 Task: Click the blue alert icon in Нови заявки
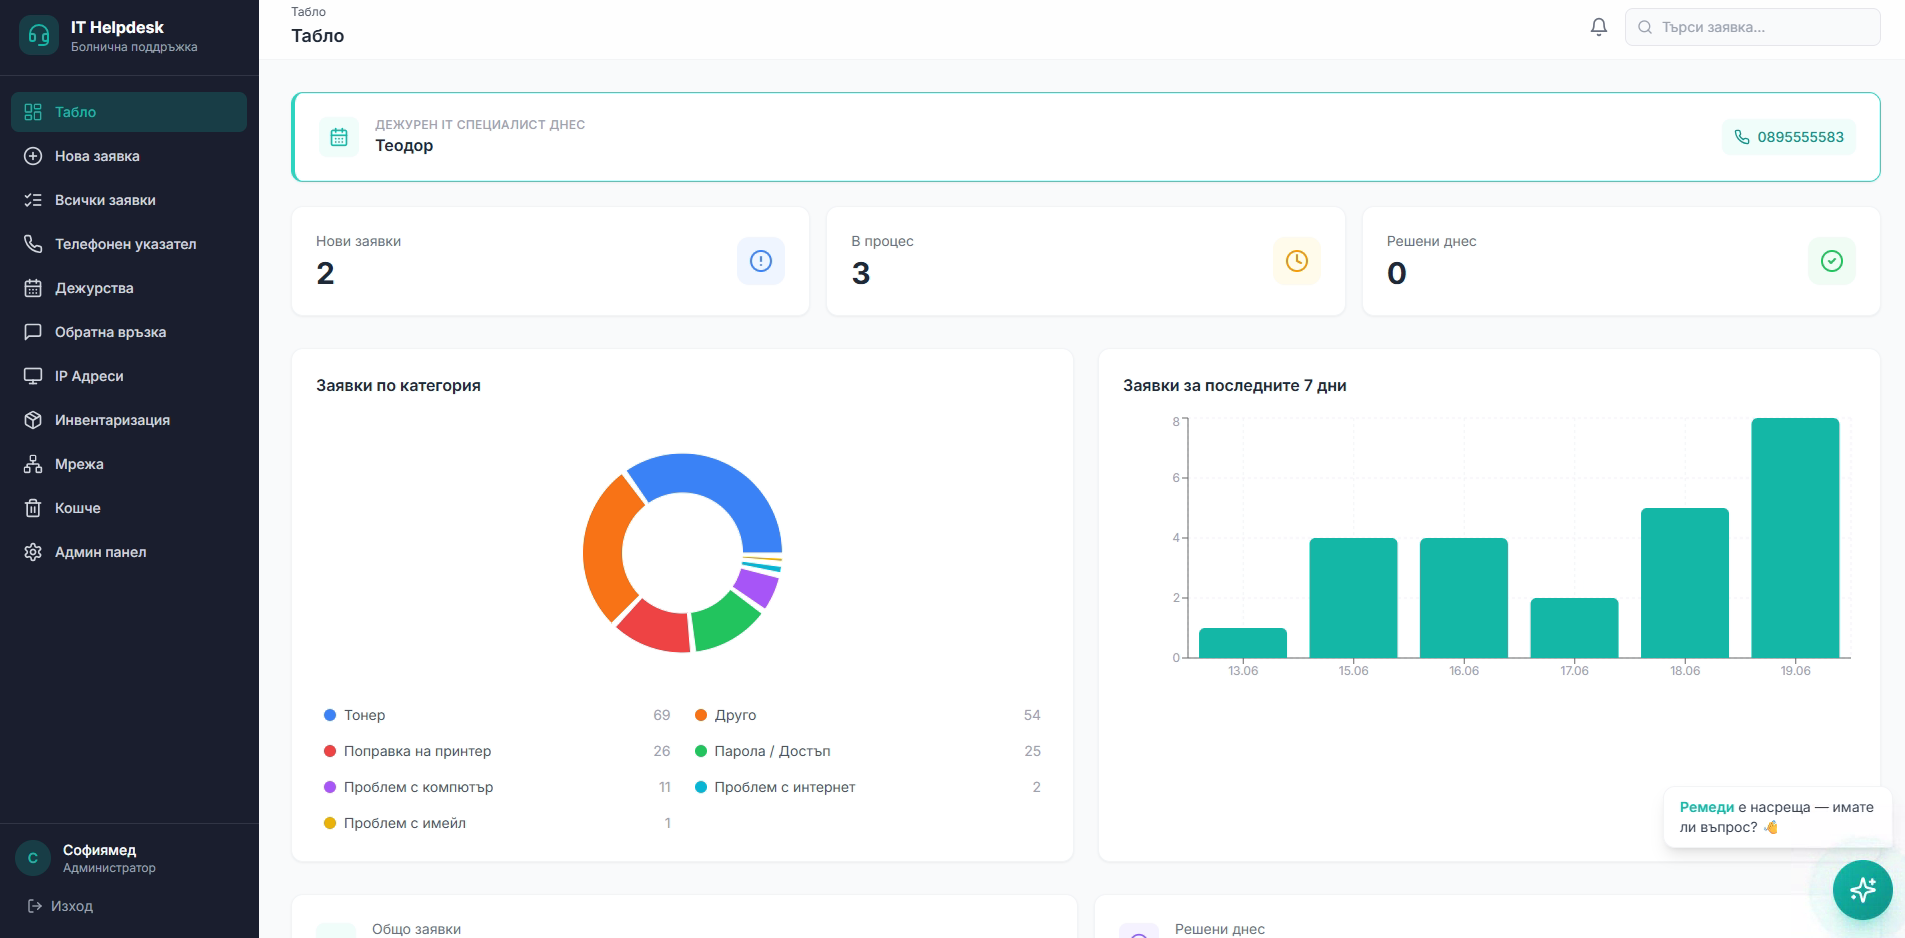point(761,261)
